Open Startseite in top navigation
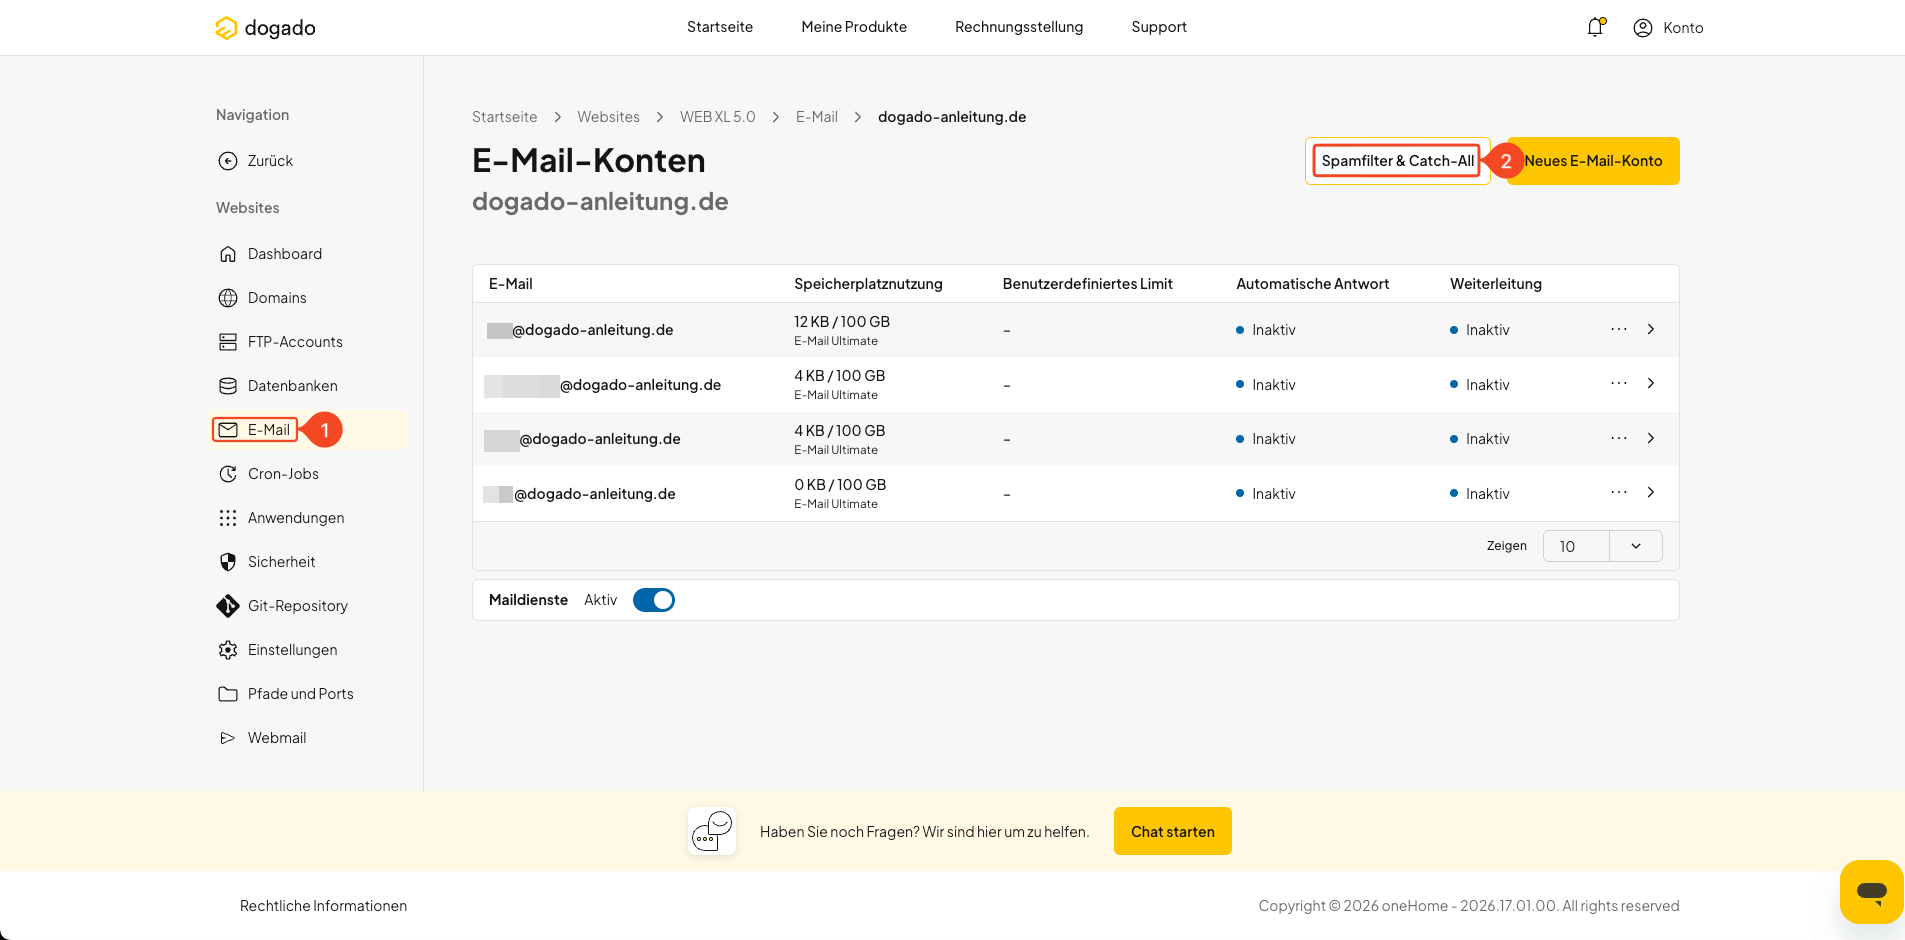This screenshot has height=940, width=1905. click(720, 27)
